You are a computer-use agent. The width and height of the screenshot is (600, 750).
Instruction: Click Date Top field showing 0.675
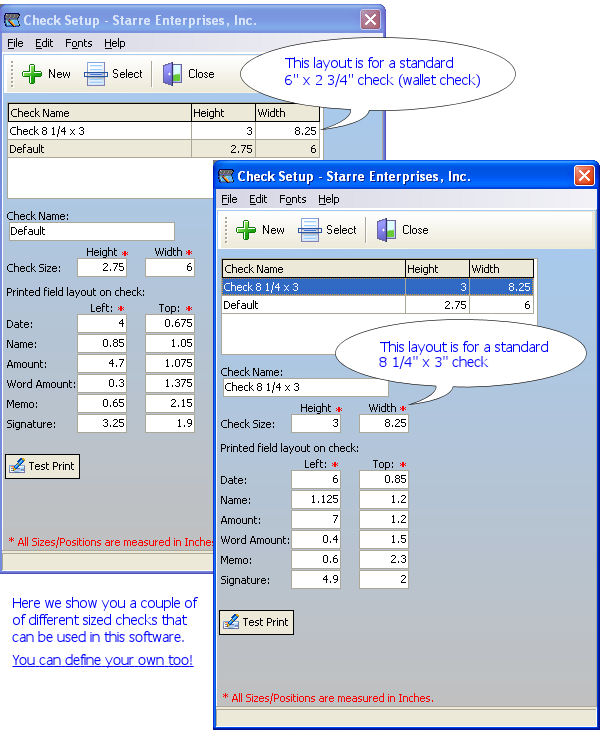pos(170,323)
